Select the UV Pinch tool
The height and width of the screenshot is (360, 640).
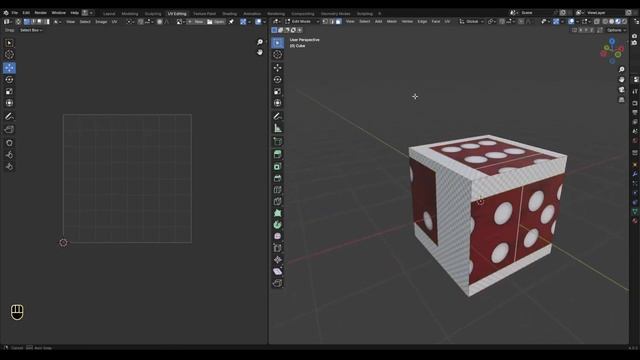[x=9, y=167]
